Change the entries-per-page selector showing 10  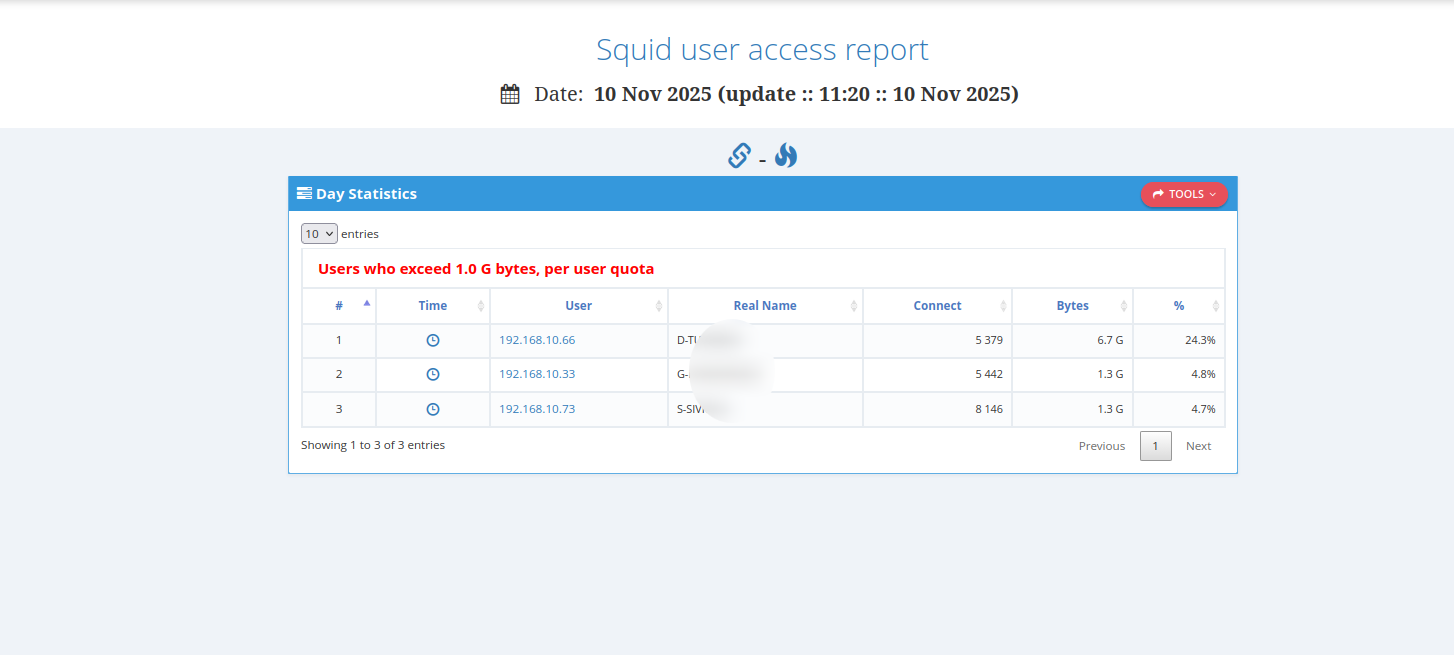pos(319,234)
